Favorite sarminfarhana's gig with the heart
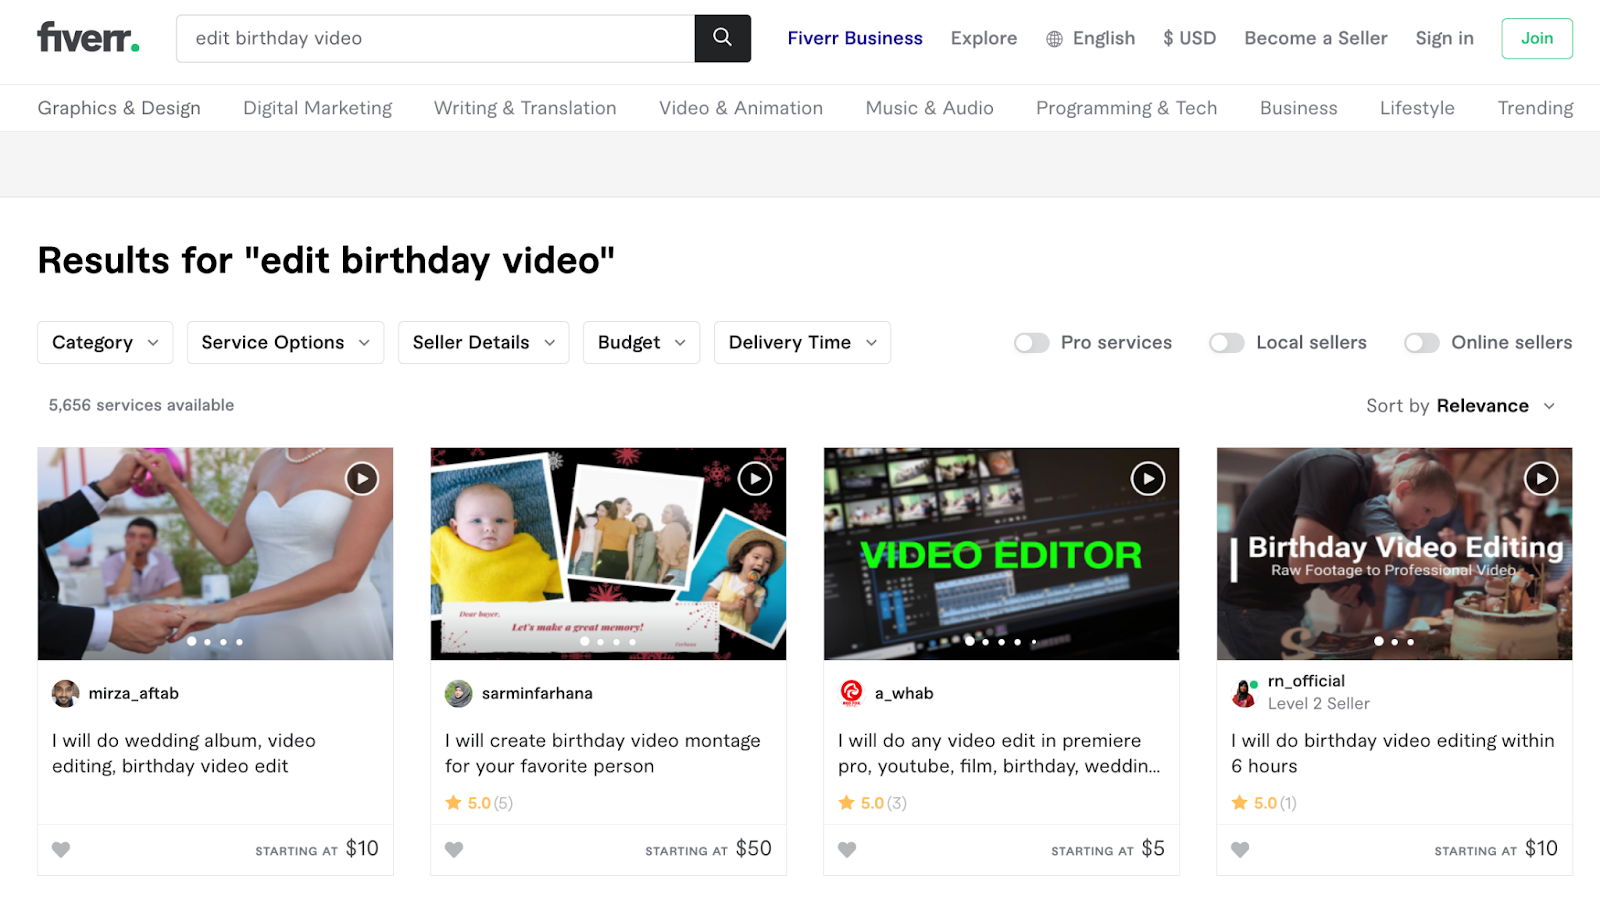The height and width of the screenshot is (900, 1600). tap(454, 850)
